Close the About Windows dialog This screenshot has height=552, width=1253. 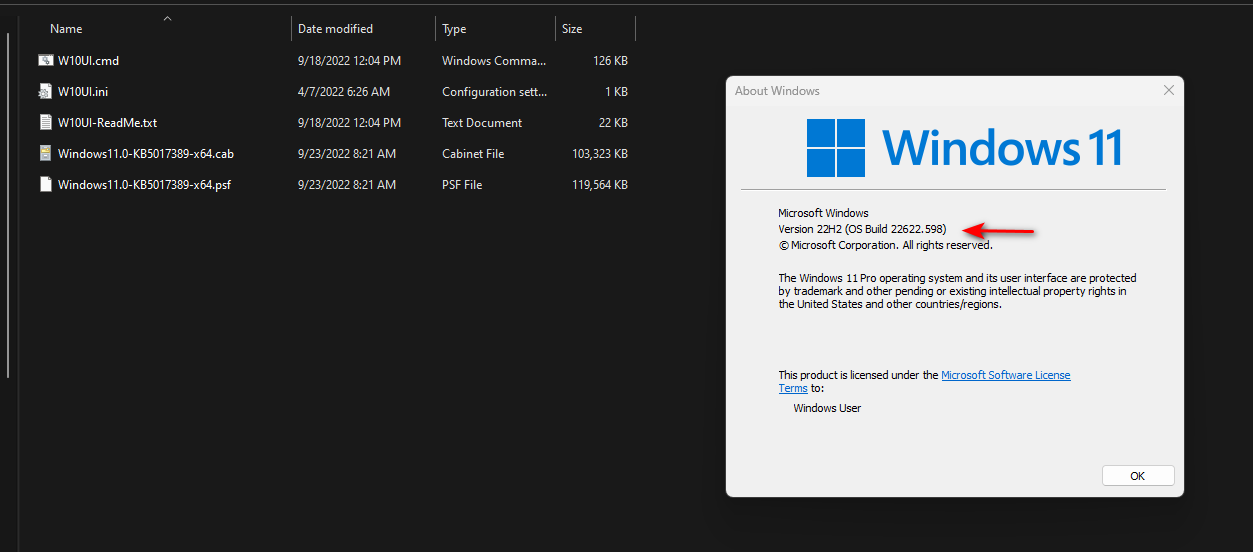coord(1168,91)
